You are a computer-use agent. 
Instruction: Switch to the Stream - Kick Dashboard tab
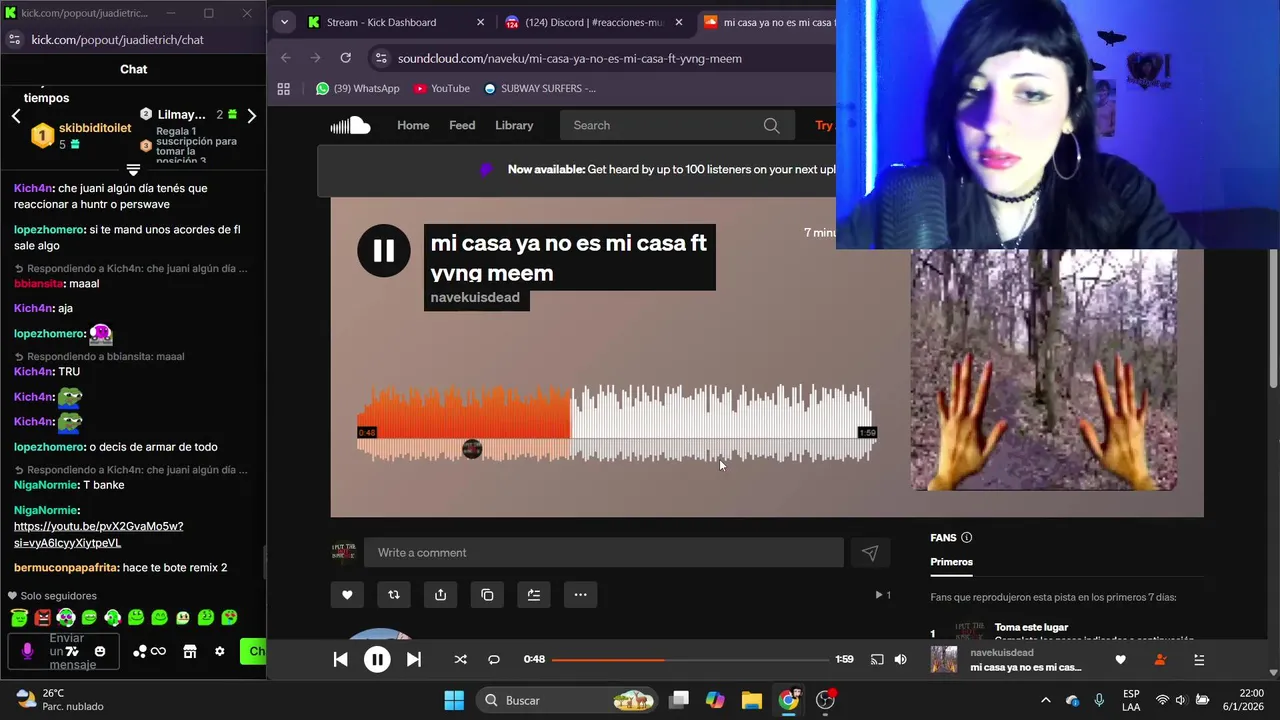pos(382,22)
